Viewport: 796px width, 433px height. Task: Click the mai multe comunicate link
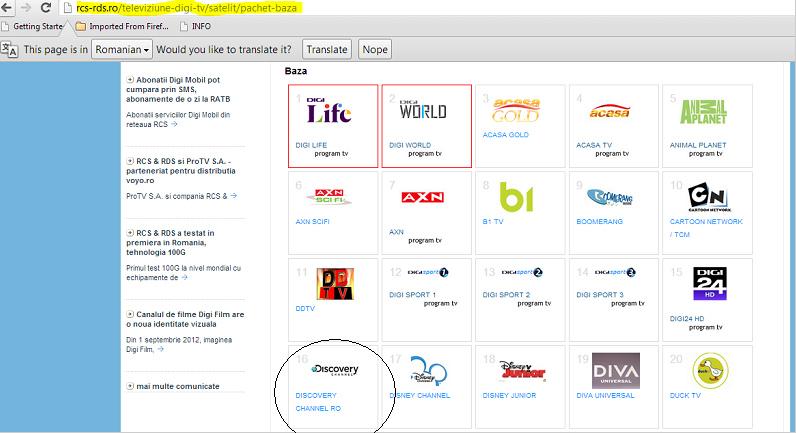tap(176, 386)
